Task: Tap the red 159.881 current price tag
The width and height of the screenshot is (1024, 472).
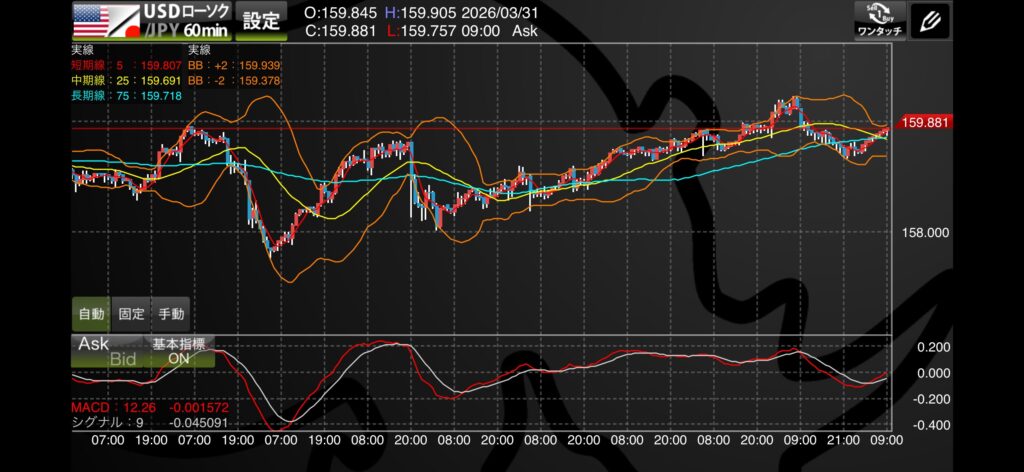Action: 924,123
